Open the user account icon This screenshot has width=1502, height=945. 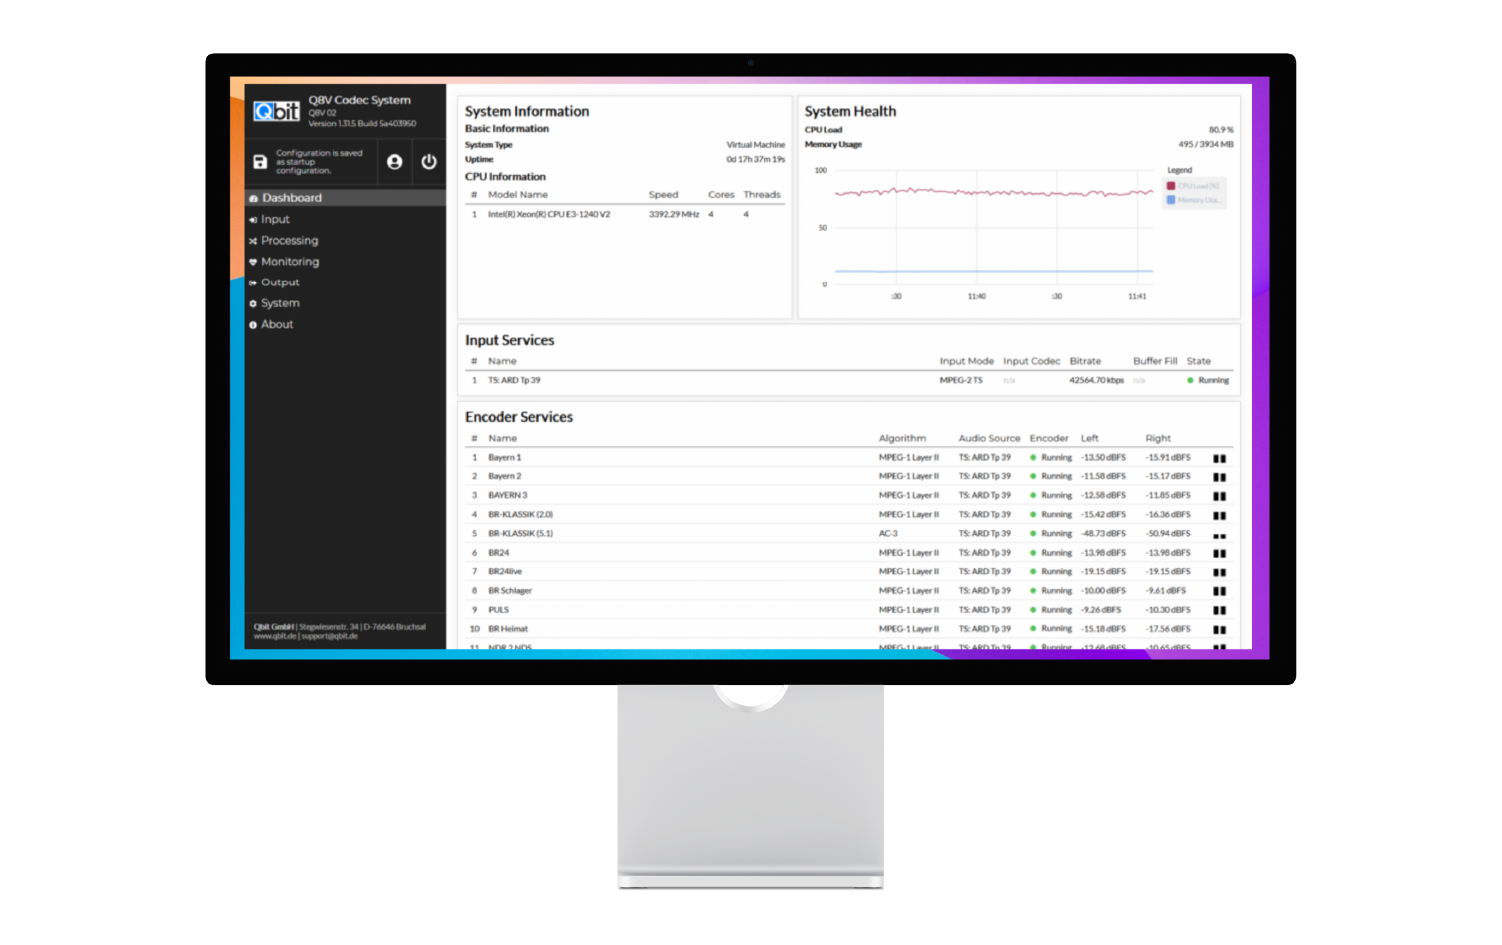pyautogui.click(x=394, y=162)
